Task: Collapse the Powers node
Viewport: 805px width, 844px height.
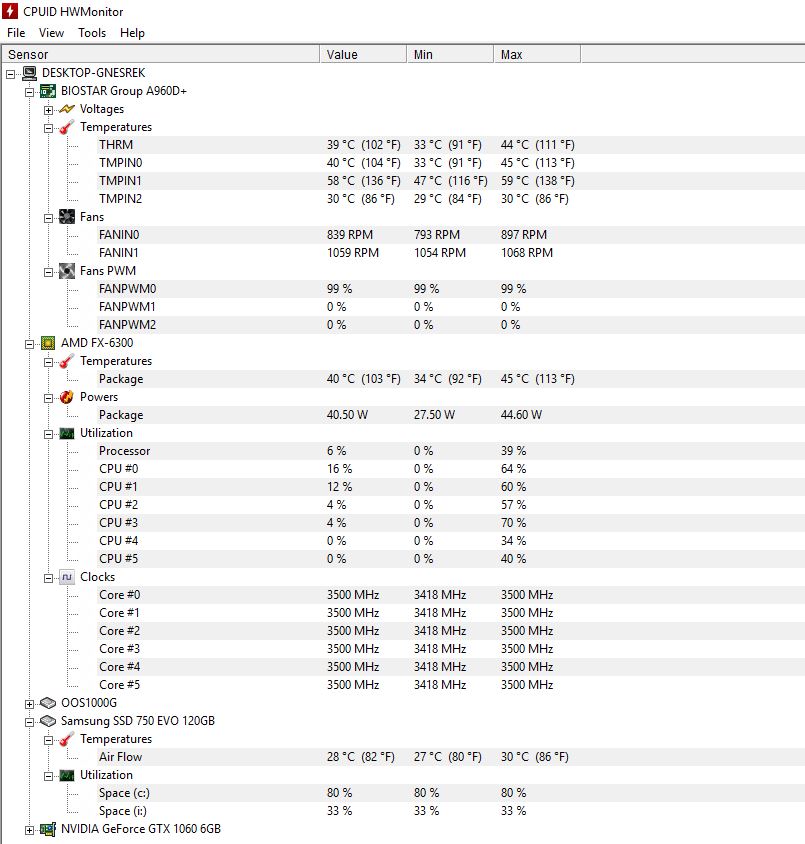Action: click(48, 398)
